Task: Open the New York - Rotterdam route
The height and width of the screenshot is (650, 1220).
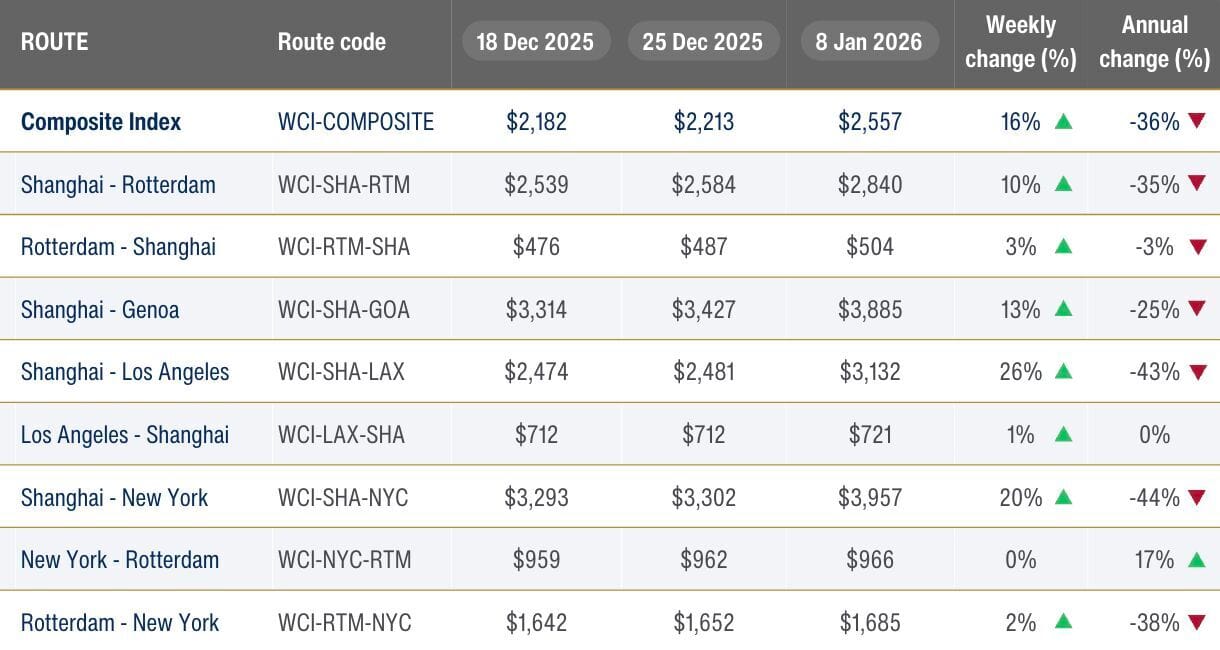Action: [120, 560]
